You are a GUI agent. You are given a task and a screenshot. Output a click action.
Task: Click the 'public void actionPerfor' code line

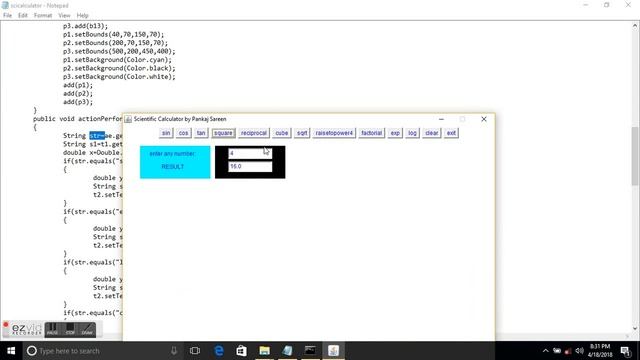(78, 119)
